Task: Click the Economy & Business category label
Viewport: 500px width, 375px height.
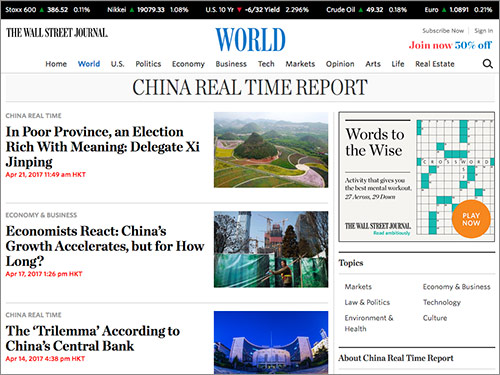Action: point(41,215)
